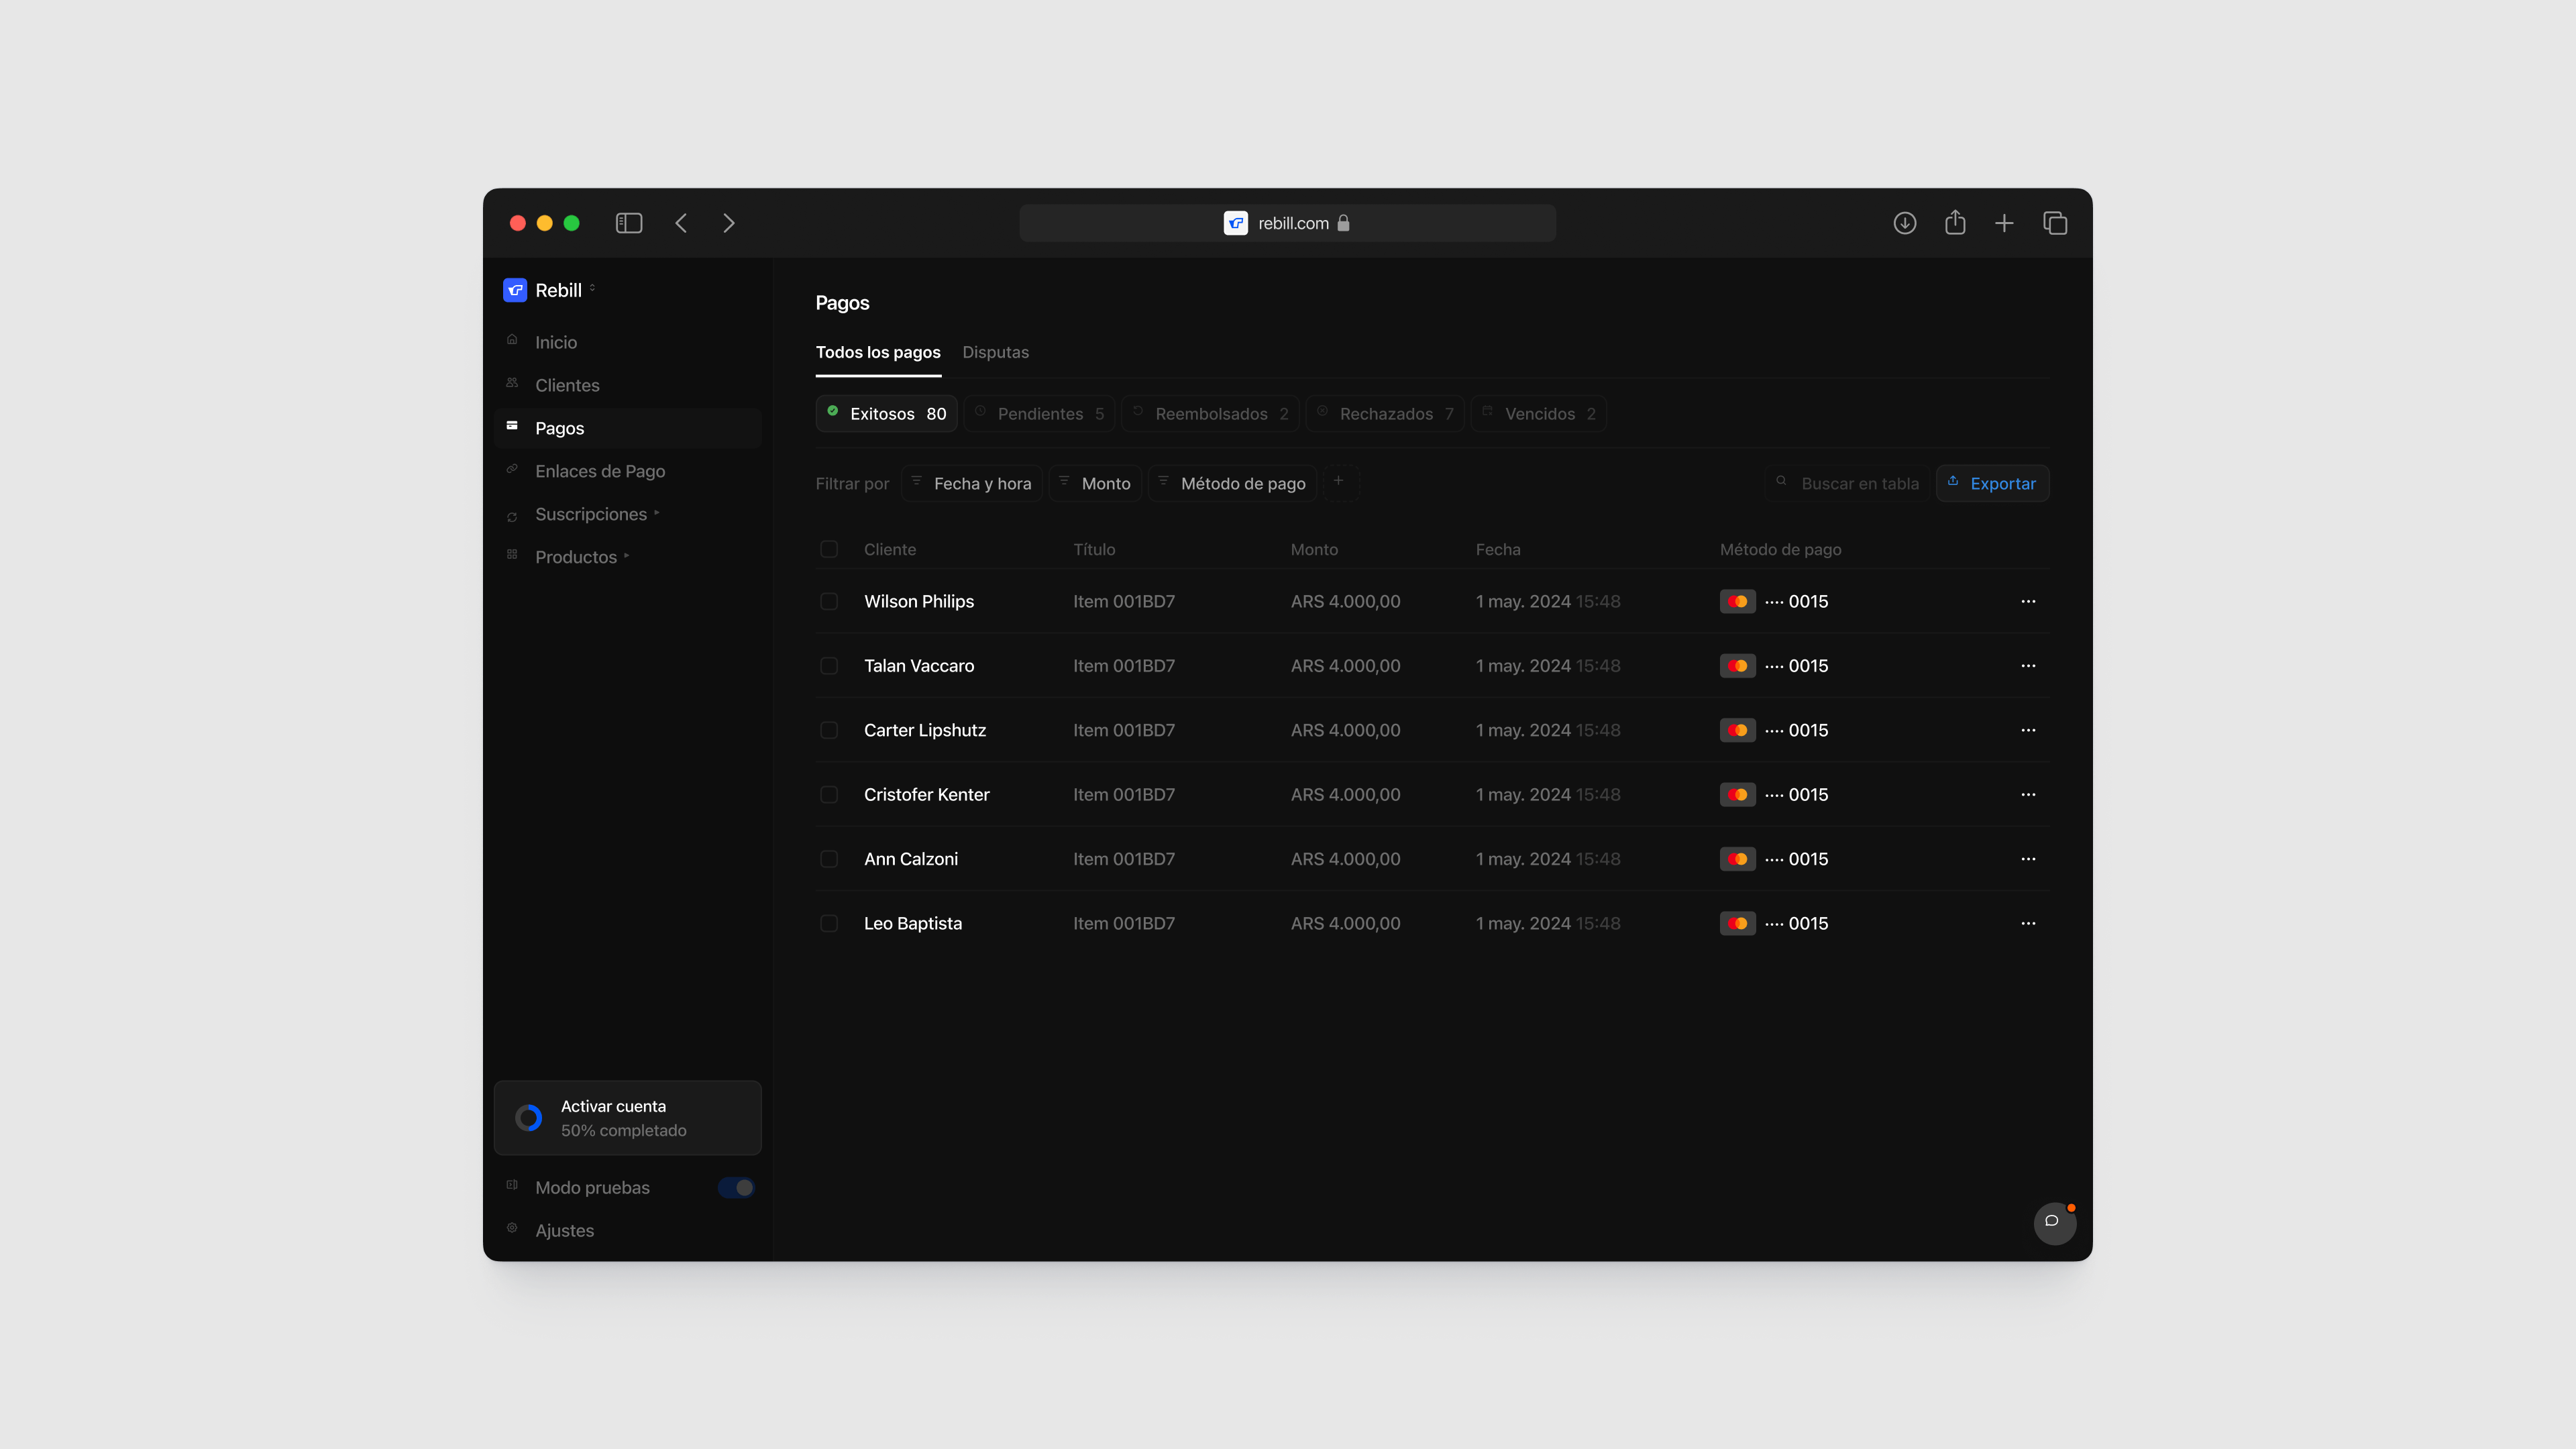Open Clientes in the sidebar

628,385
